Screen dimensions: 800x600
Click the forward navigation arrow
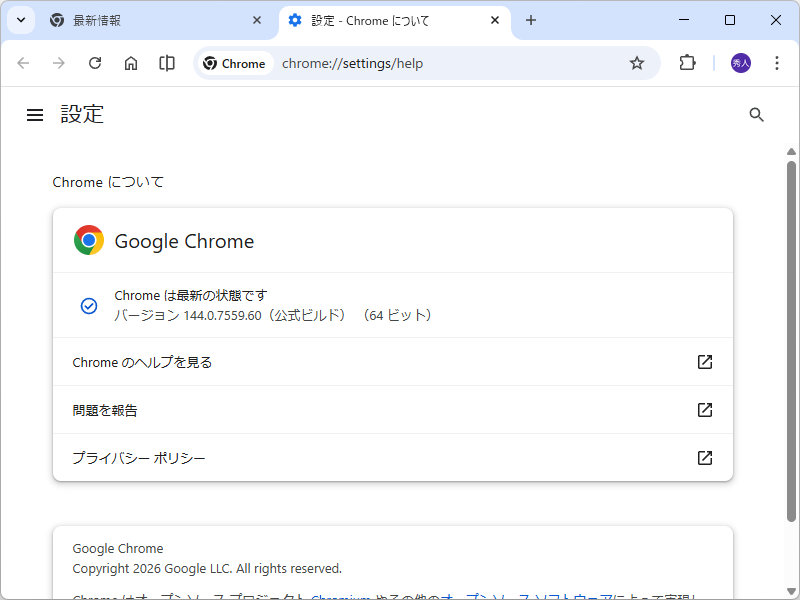pos(59,62)
